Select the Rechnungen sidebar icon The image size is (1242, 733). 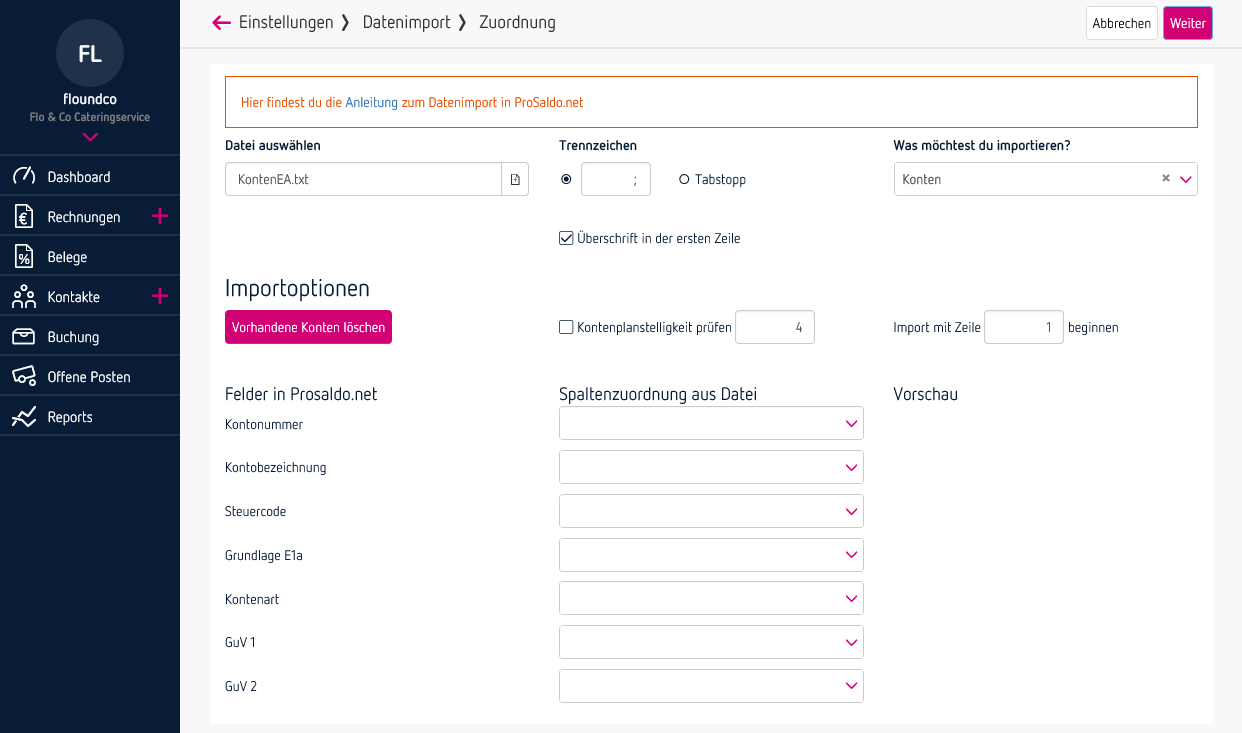coord(22,216)
